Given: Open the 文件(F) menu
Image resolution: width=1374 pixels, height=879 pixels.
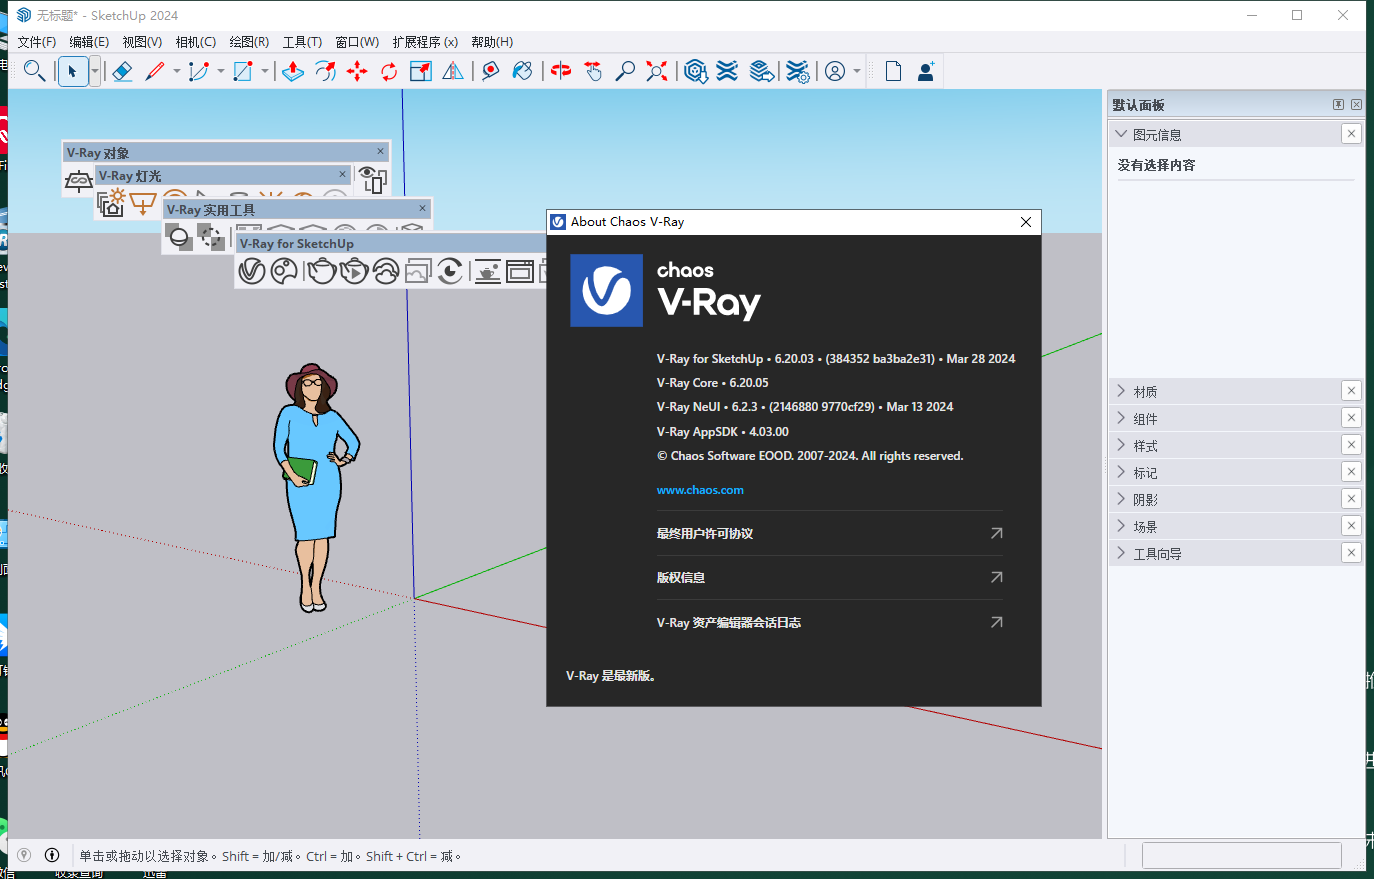Looking at the screenshot, I should tap(37, 42).
